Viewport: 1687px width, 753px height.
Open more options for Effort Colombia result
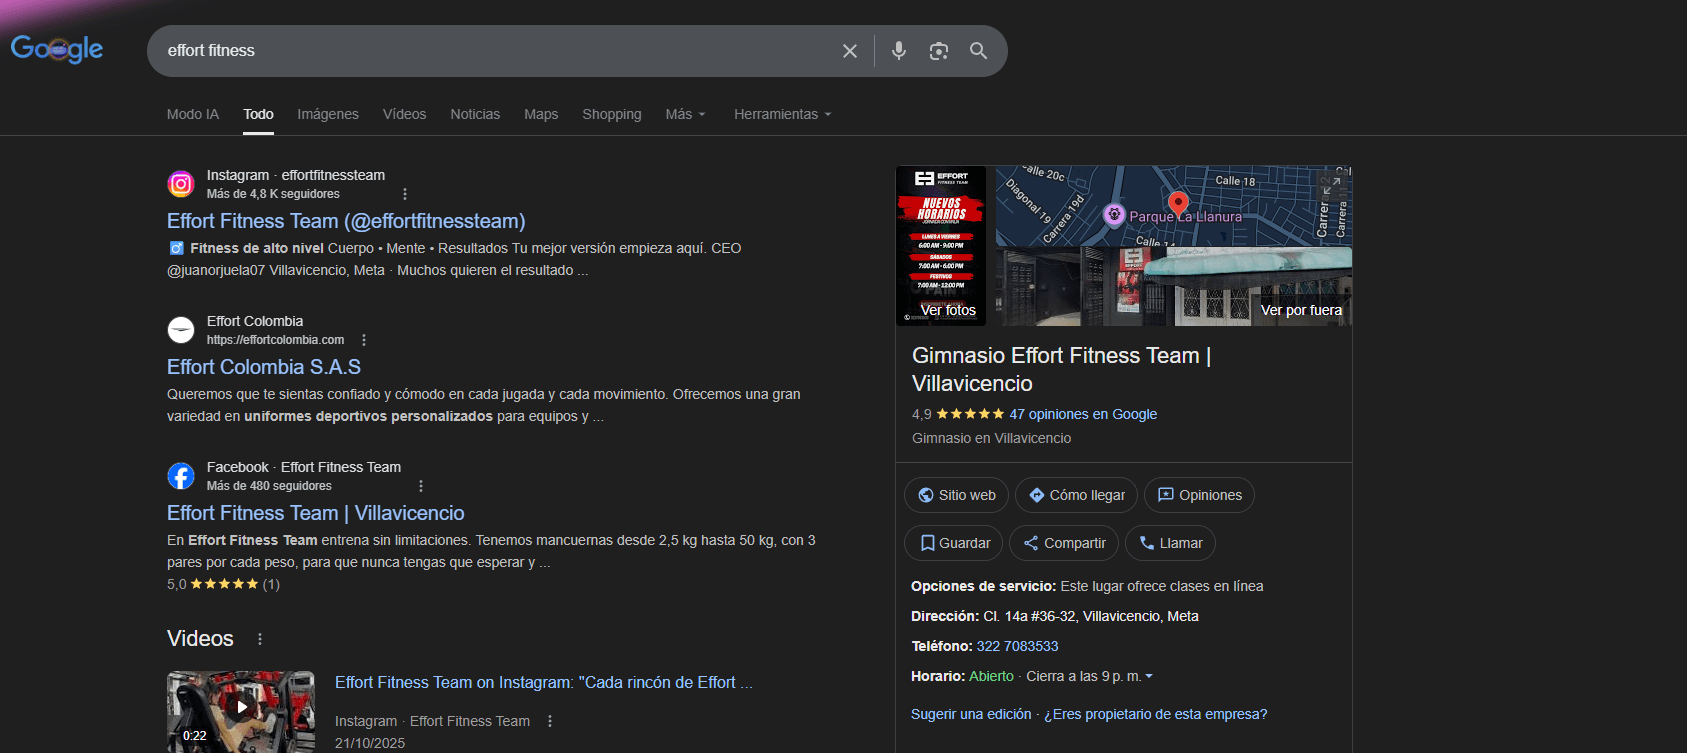(x=364, y=340)
